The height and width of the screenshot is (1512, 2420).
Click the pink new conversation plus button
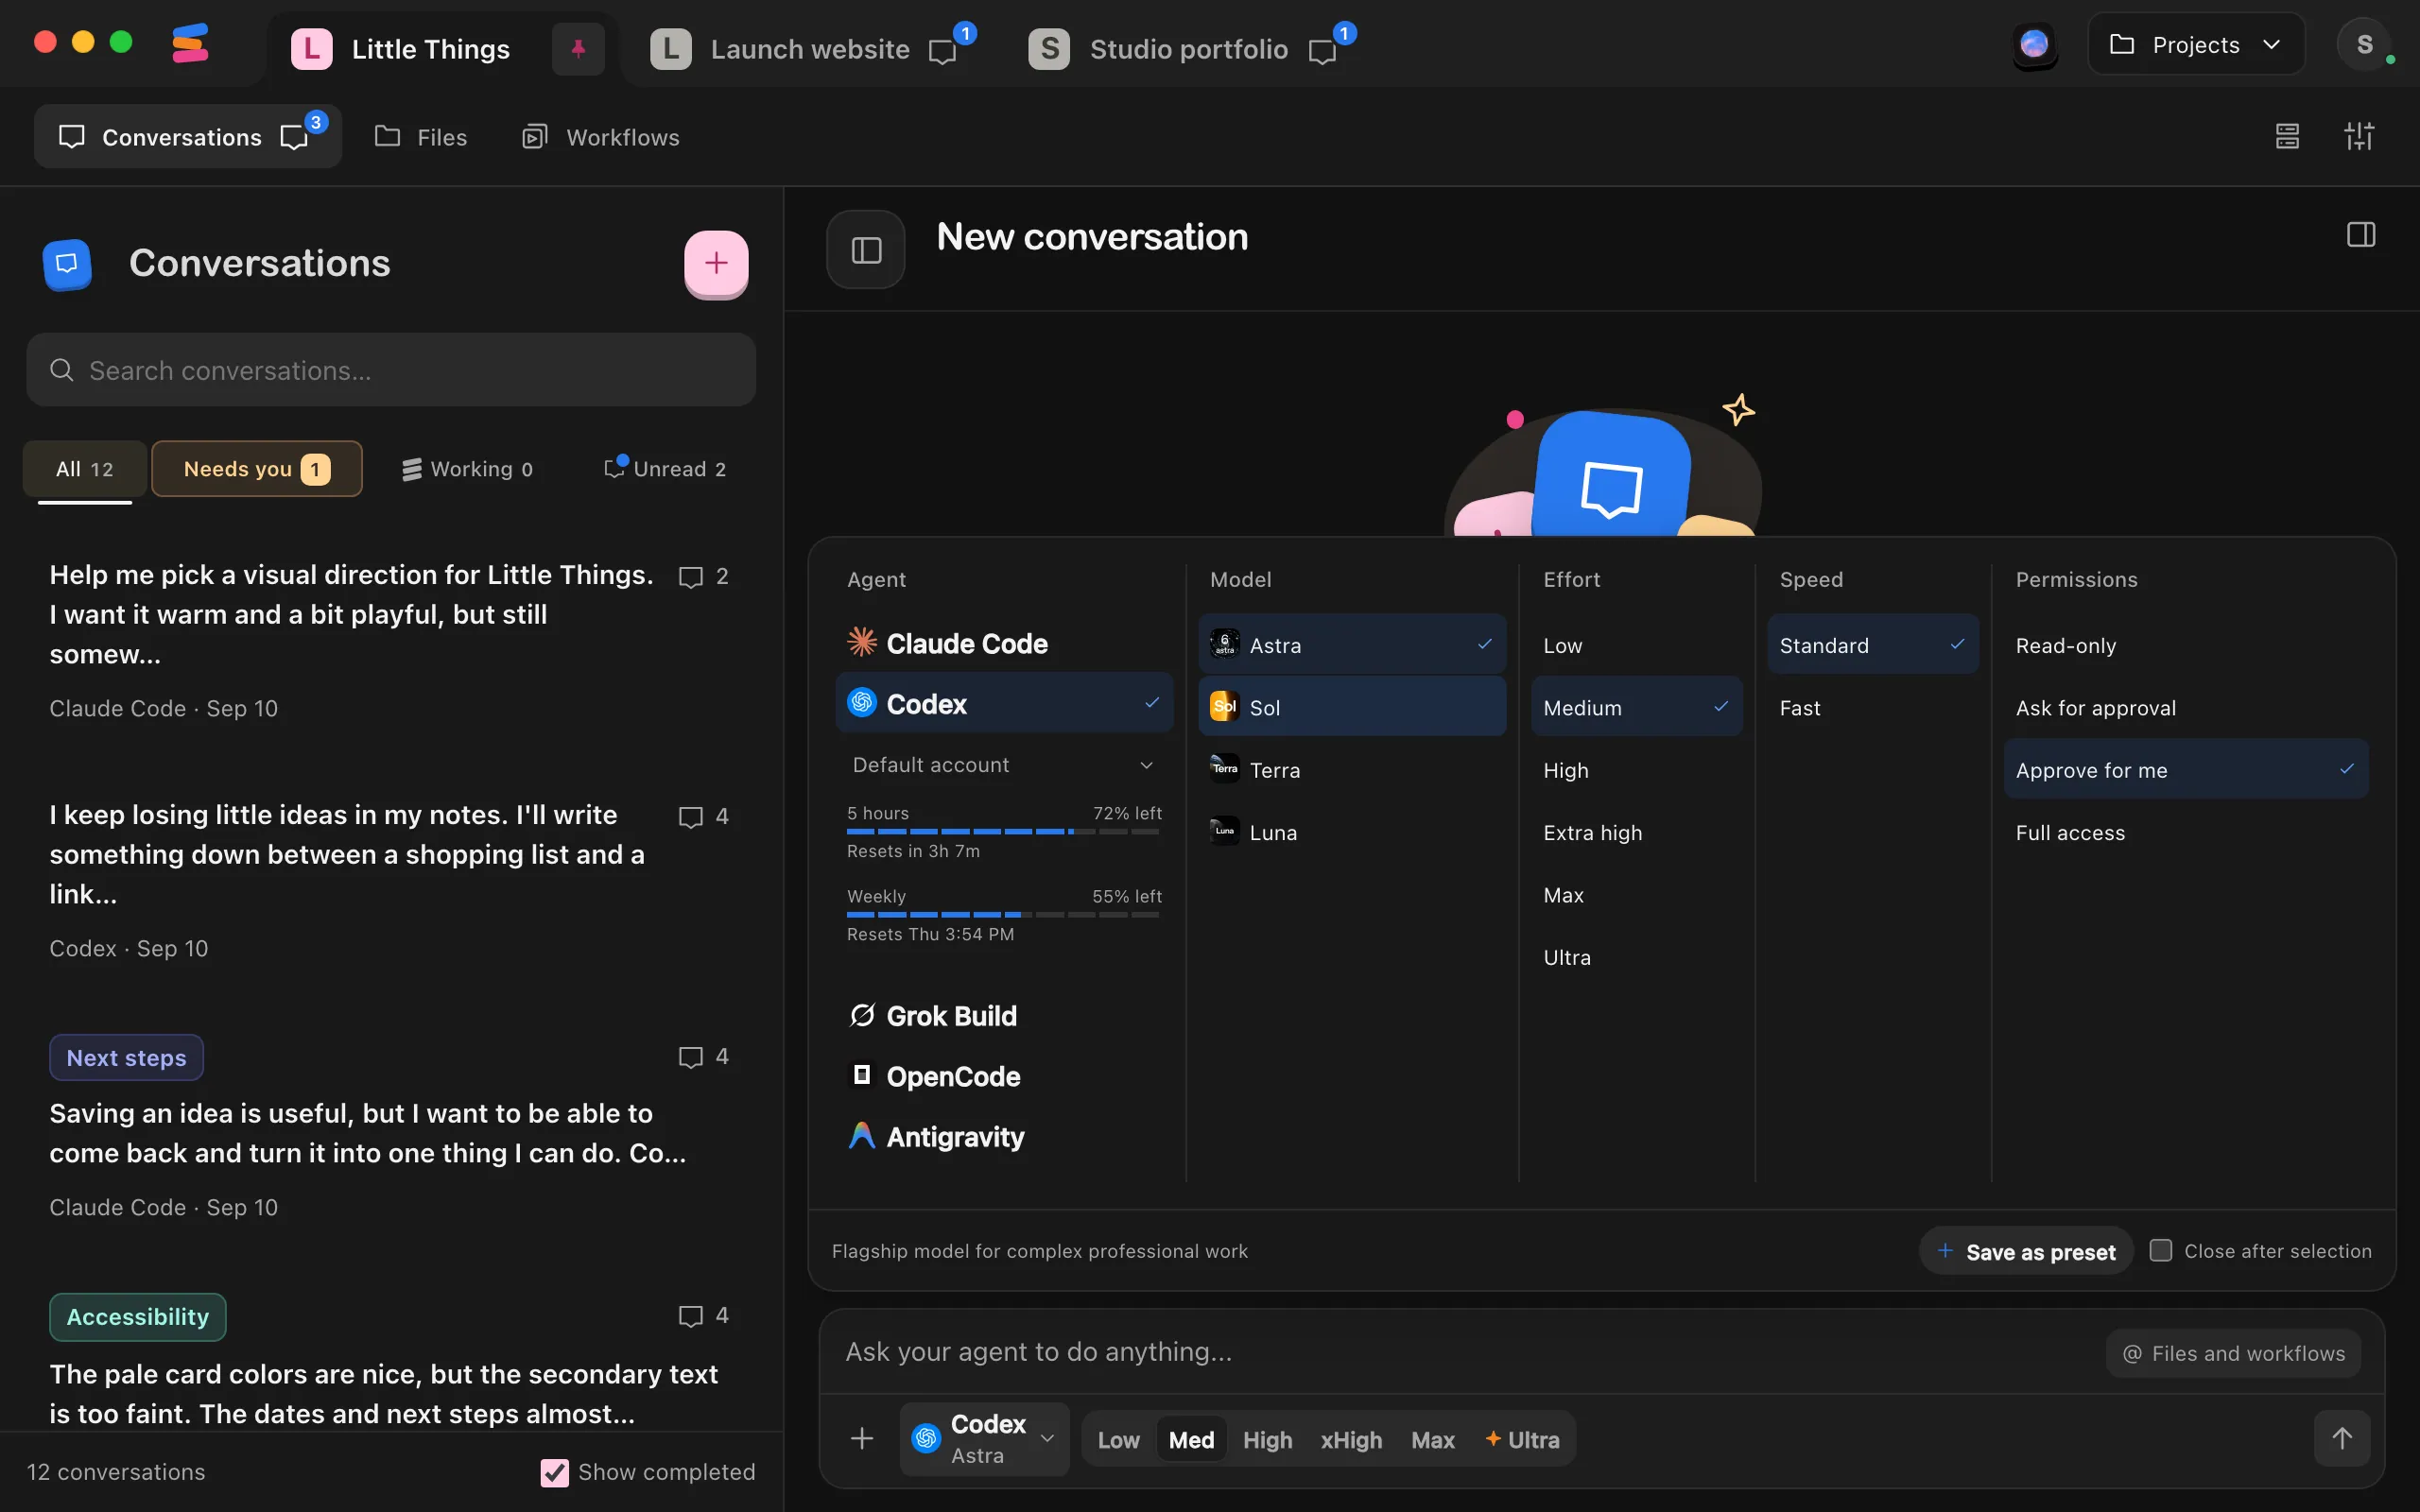pyautogui.click(x=716, y=263)
